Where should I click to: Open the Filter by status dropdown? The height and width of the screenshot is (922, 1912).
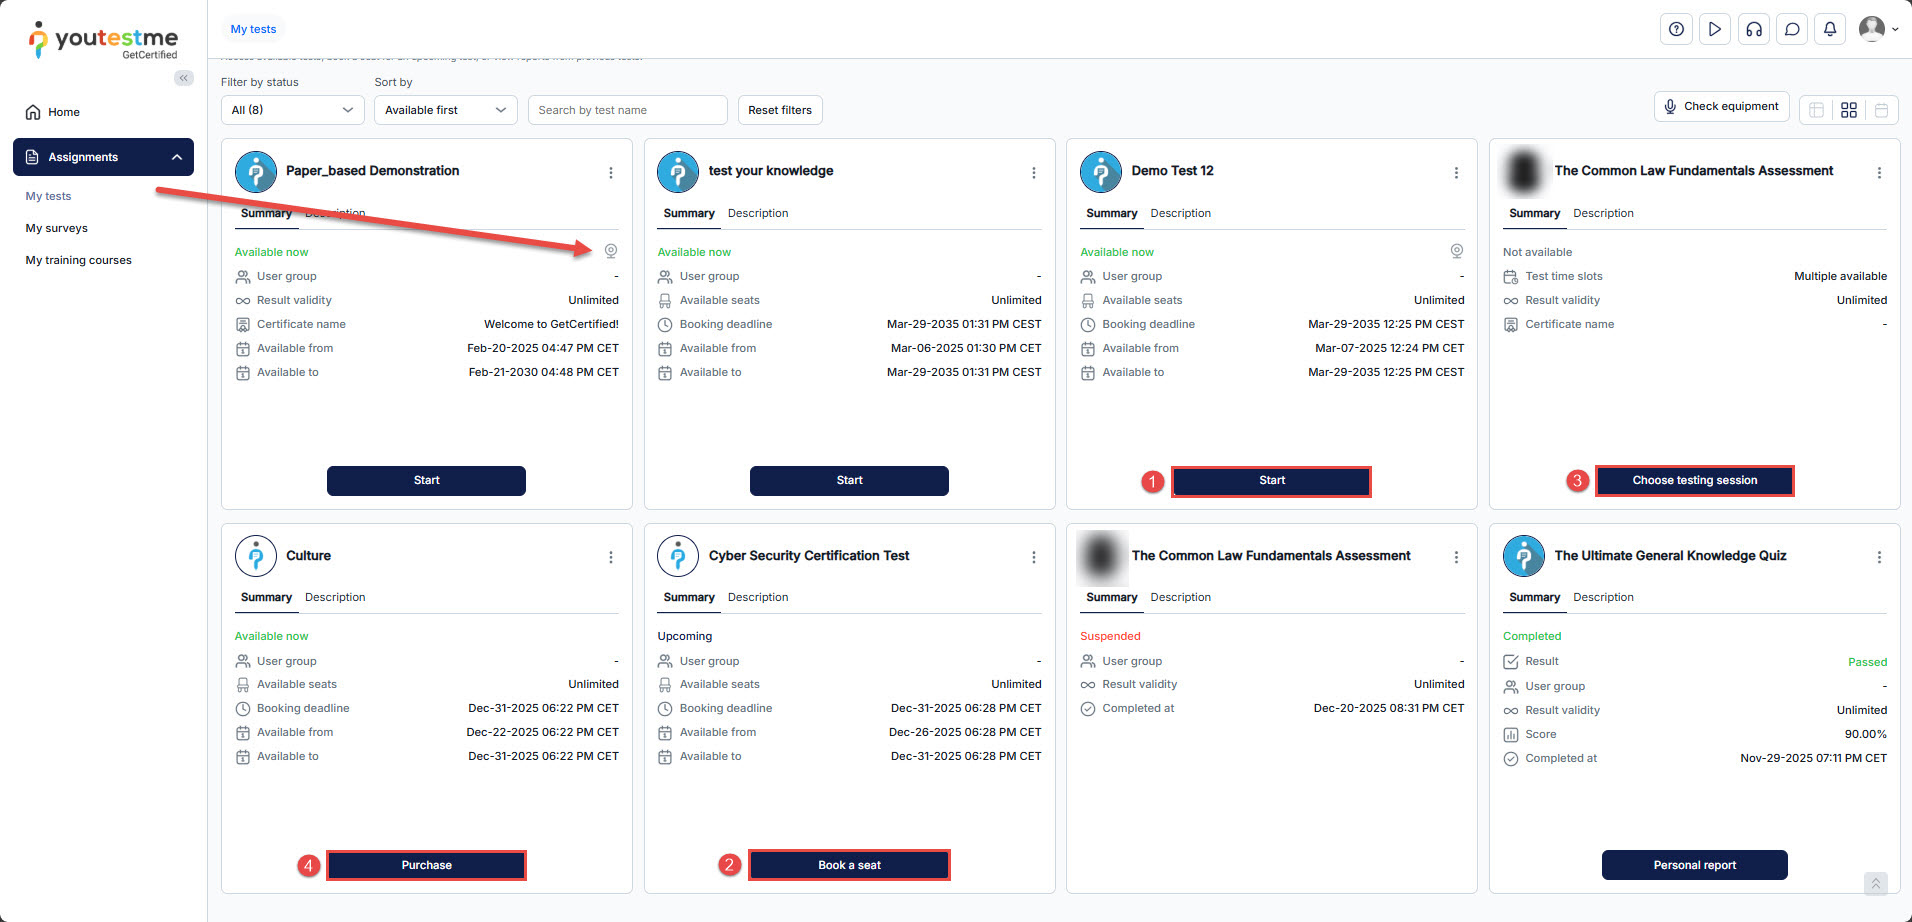click(x=292, y=110)
